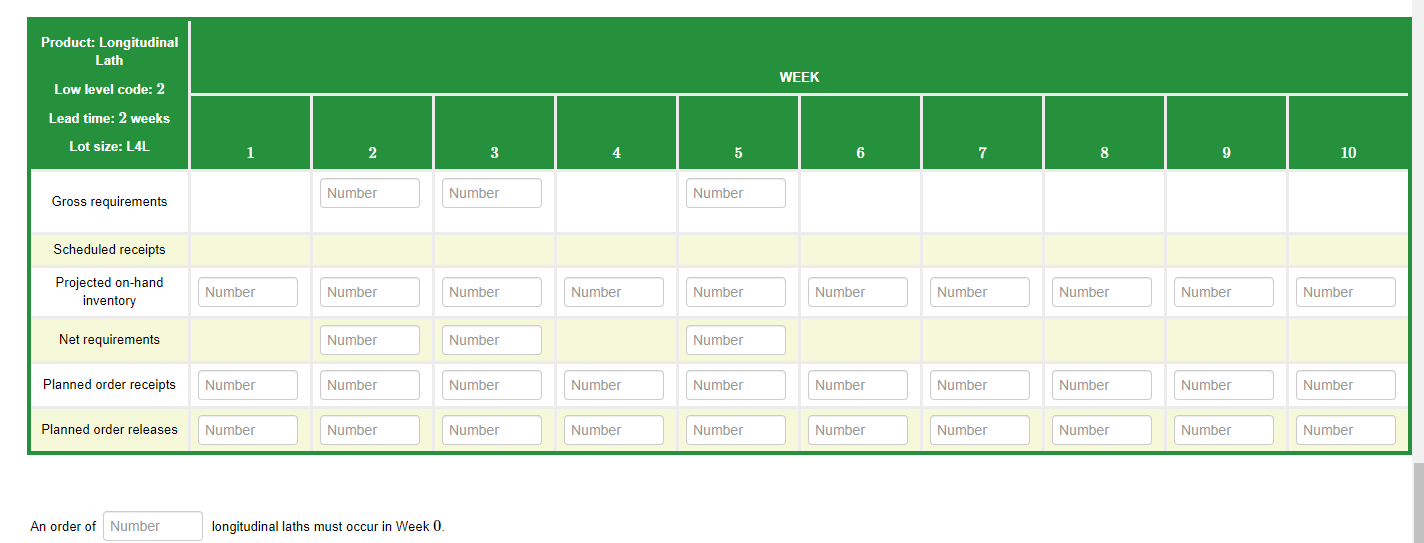Click Planned order receipts field, week 6
The image size is (1424, 543).
coord(858,385)
